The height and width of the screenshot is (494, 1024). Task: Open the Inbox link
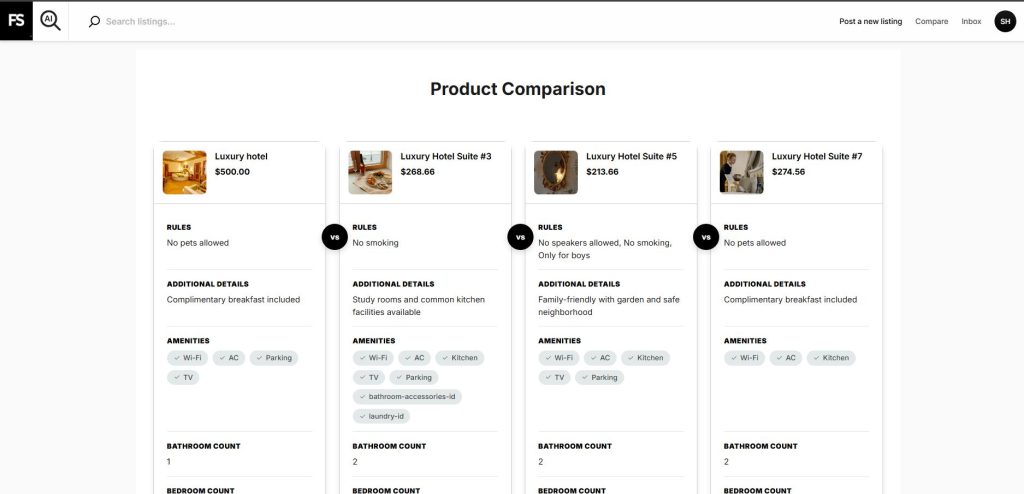(971, 21)
